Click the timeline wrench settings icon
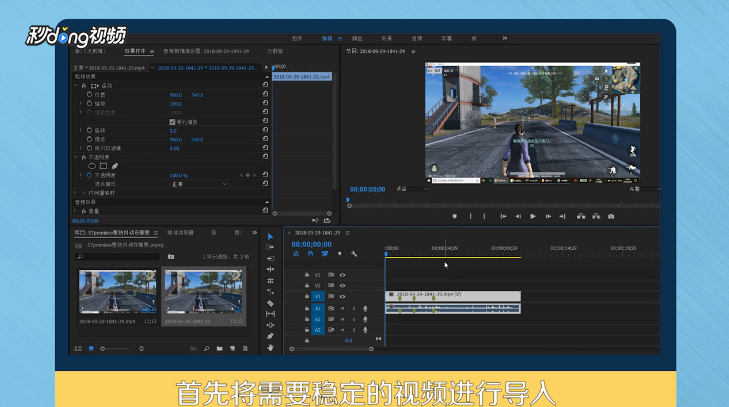This screenshot has height=407, width=729. pos(354,254)
